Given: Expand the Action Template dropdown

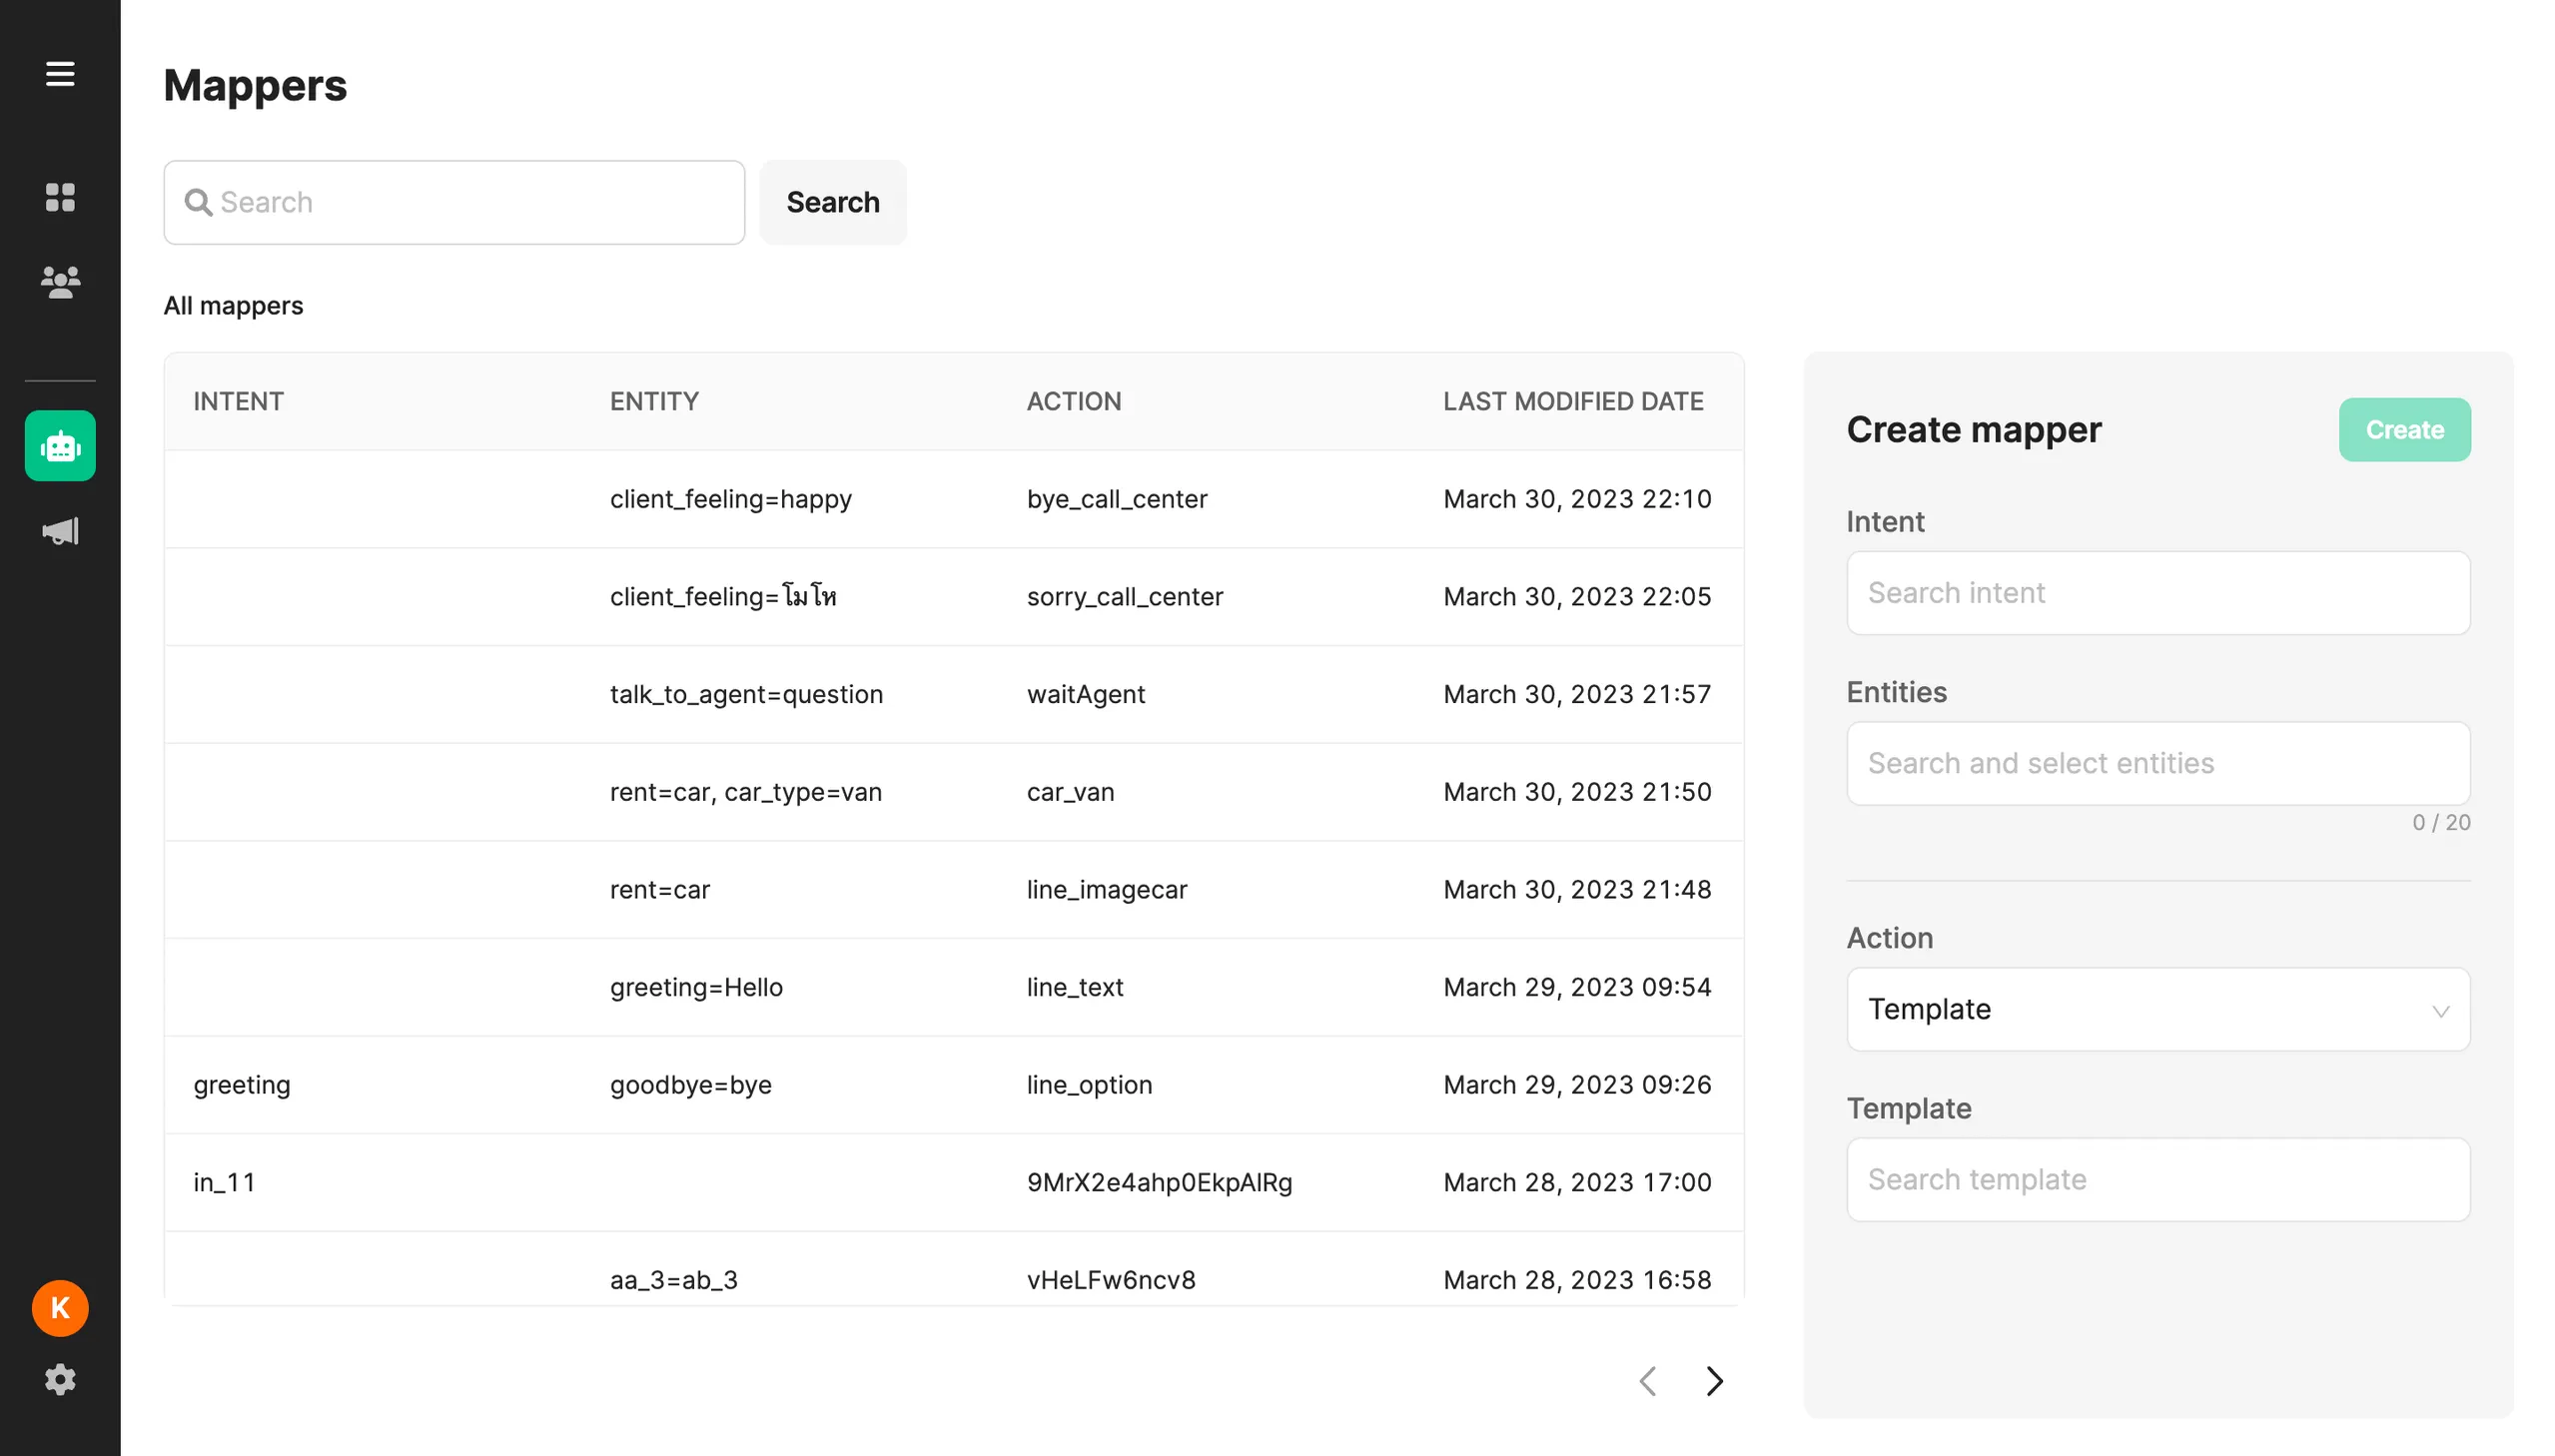Looking at the screenshot, I should [x=2158, y=1009].
